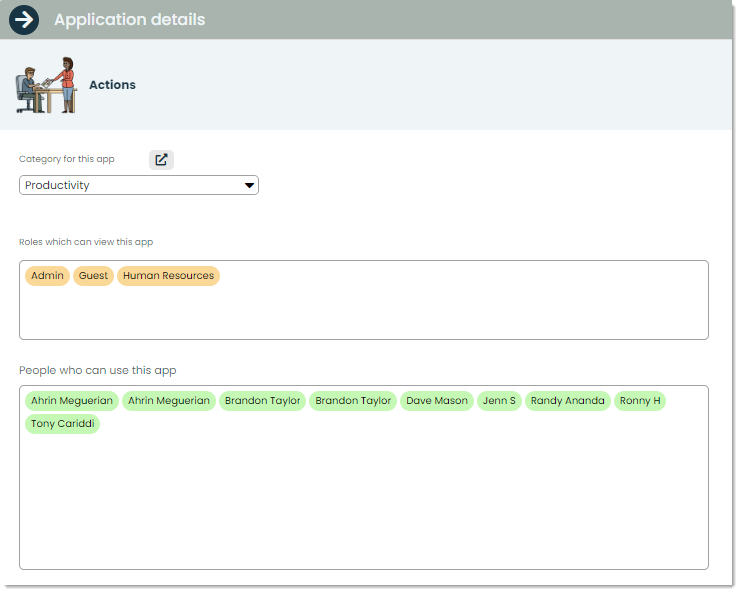Image resolution: width=740 pixels, height=593 pixels.
Task: Open the category external link icon
Action: click(x=161, y=159)
